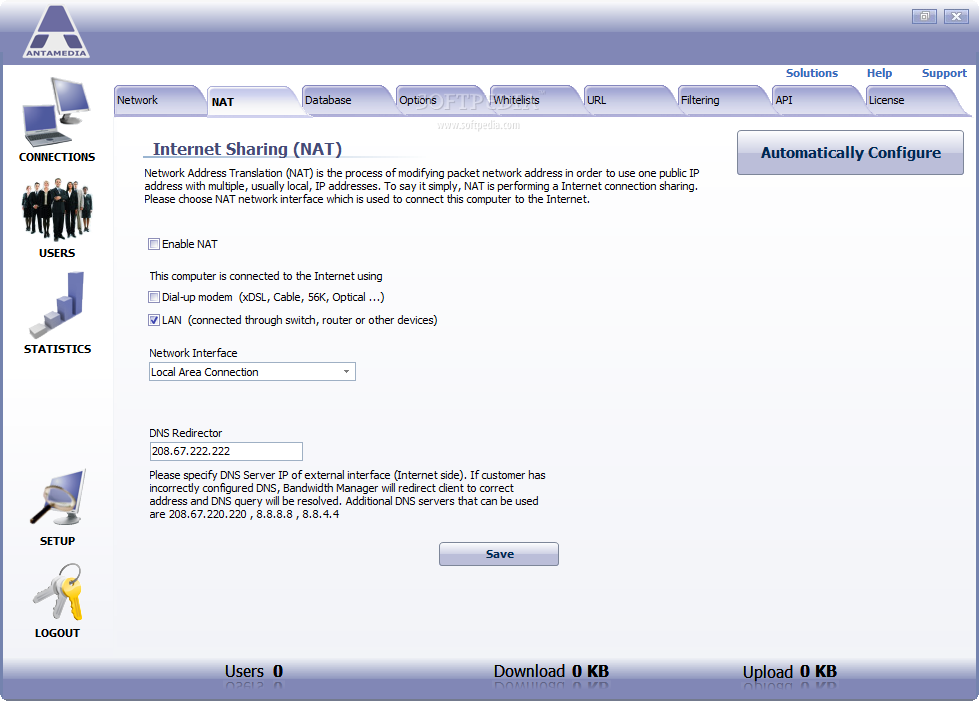Open the Support link
Screen dimensions: 979x701
tap(944, 73)
